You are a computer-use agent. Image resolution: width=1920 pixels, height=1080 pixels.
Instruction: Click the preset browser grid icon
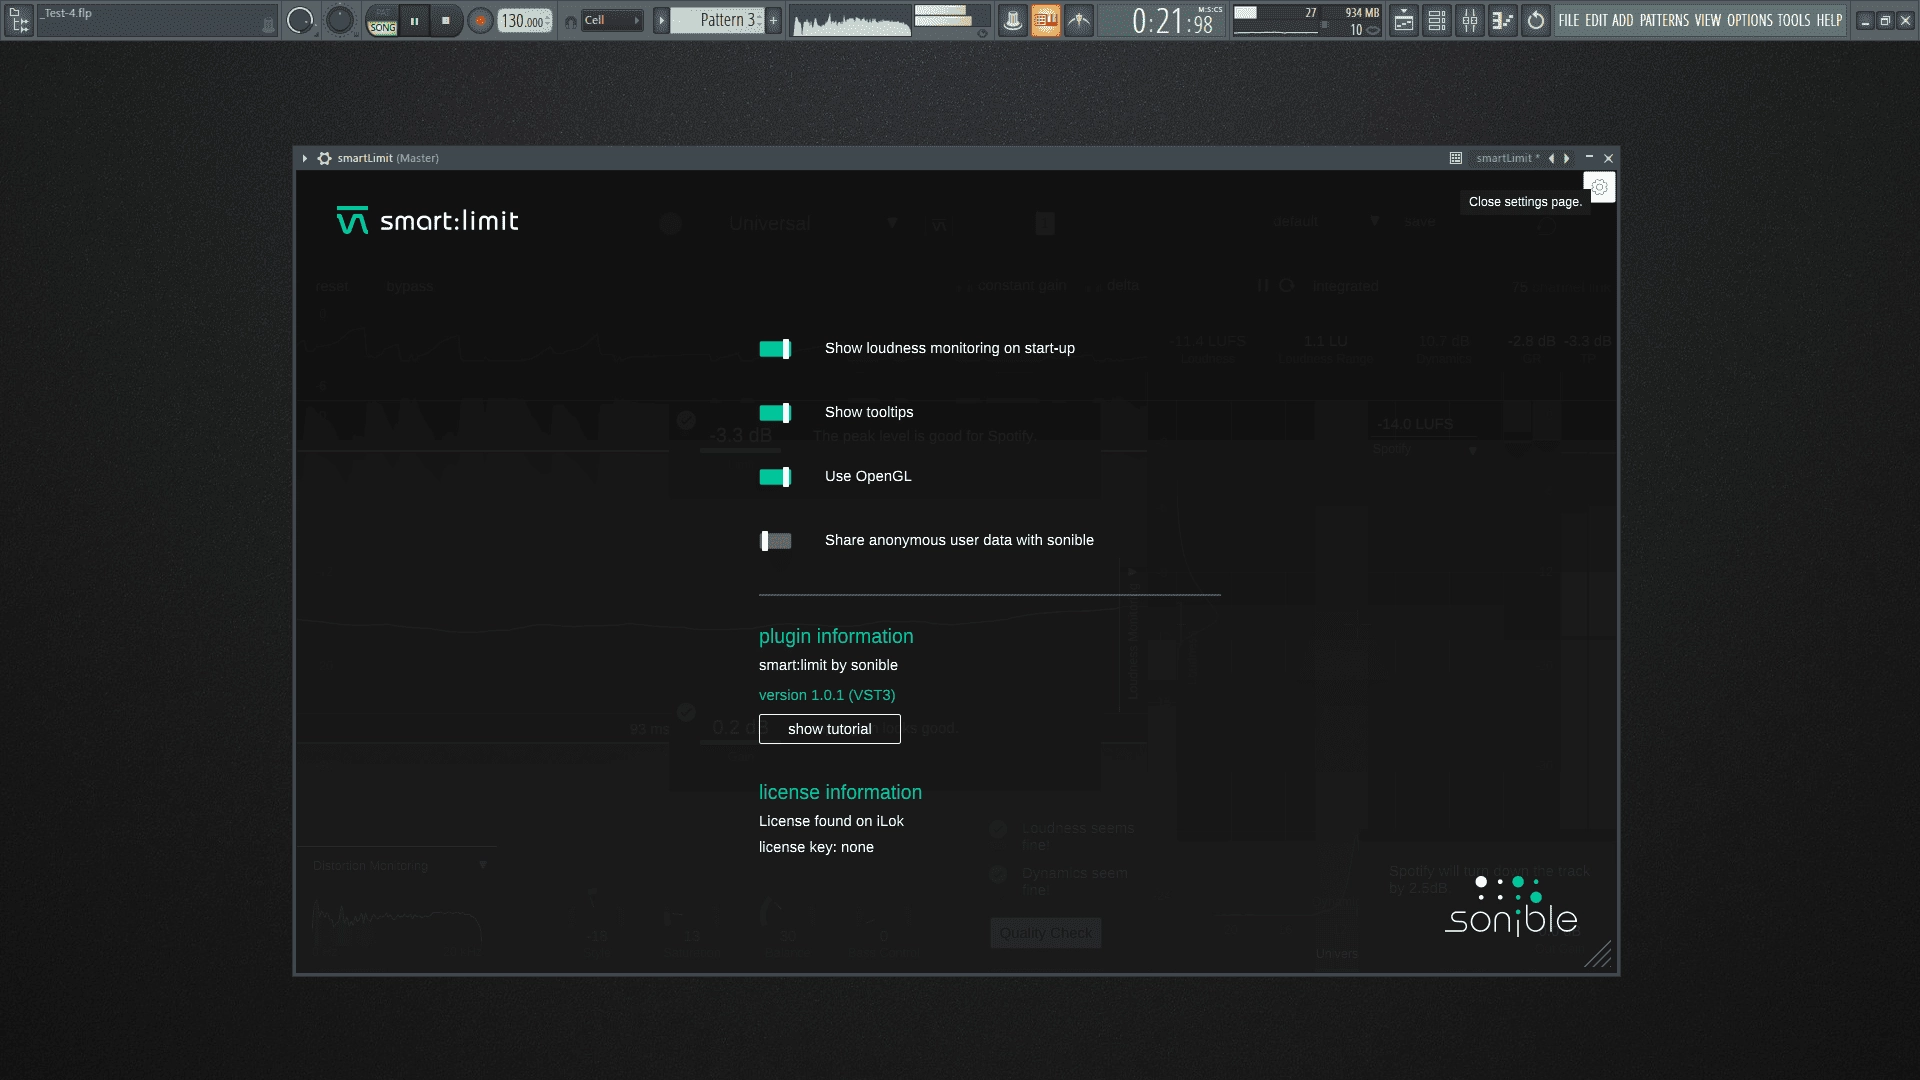(x=1456, y=158)
